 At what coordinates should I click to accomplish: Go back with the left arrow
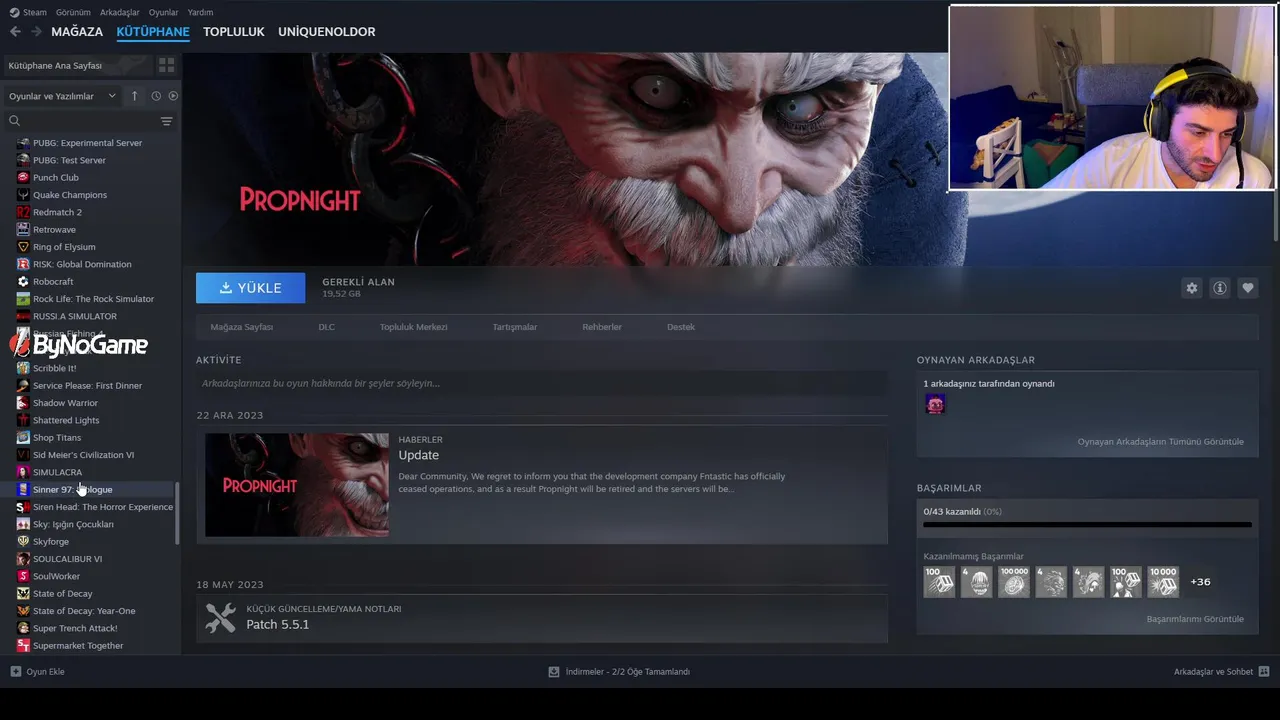(15, 32)
